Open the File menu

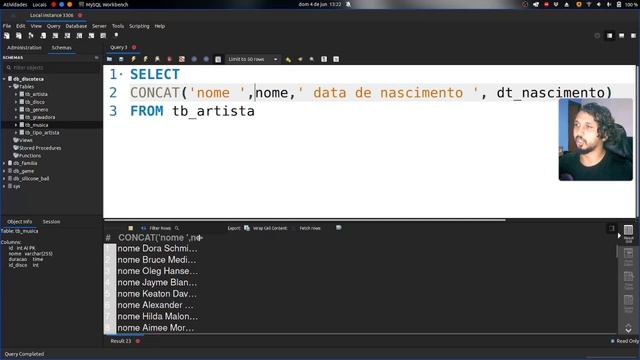point(7,26)
